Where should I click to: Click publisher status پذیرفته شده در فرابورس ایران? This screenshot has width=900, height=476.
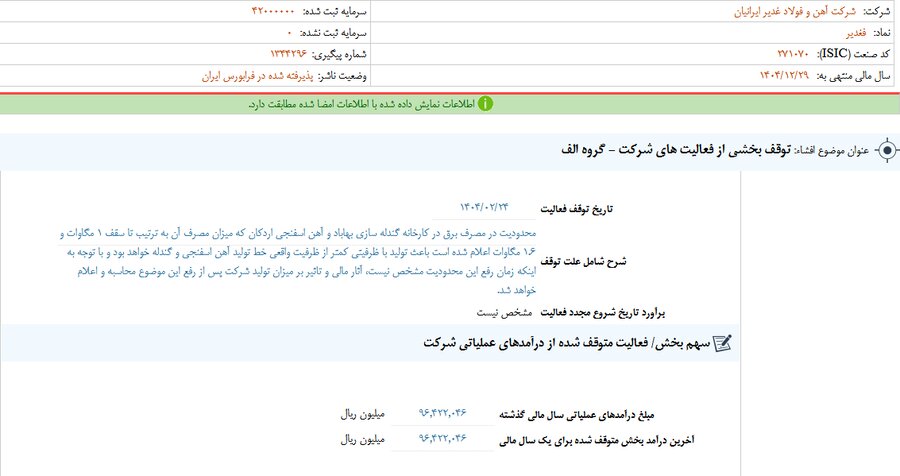[258, 76]
